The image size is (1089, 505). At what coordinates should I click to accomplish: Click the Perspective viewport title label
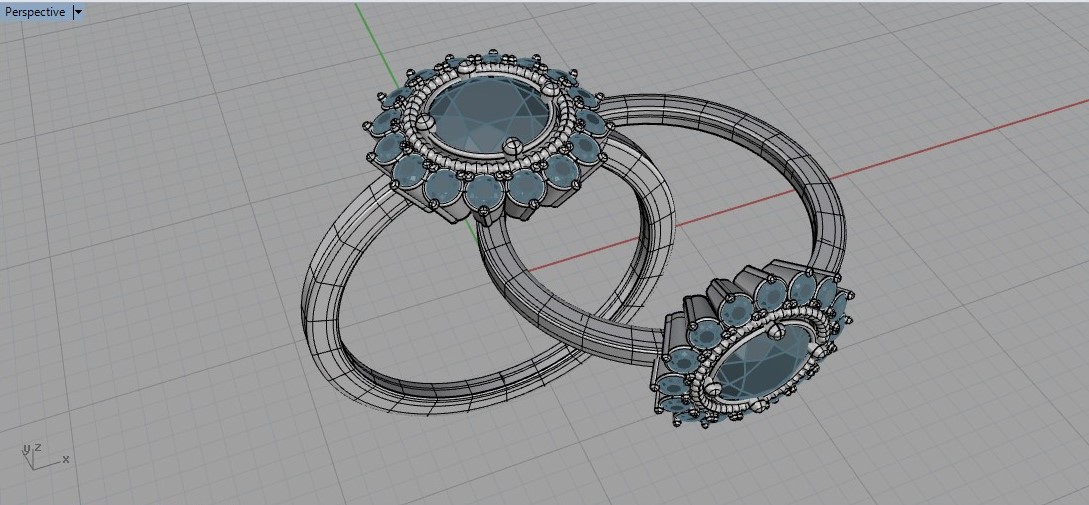[x=35, y=12]
